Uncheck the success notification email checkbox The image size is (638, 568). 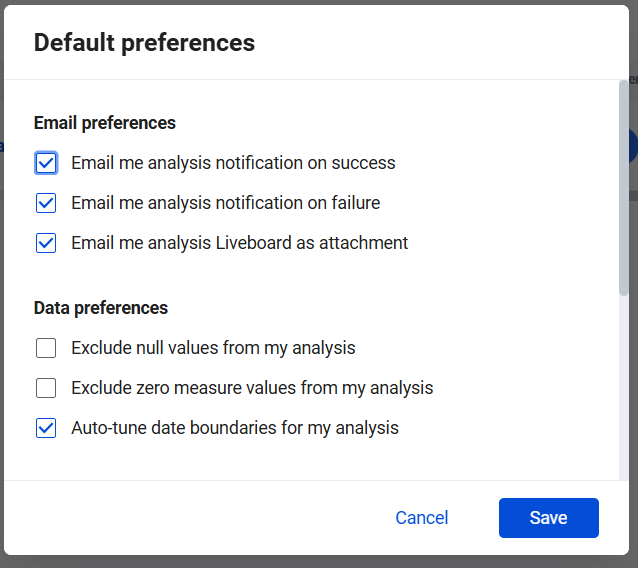click(x=46, y=163)
